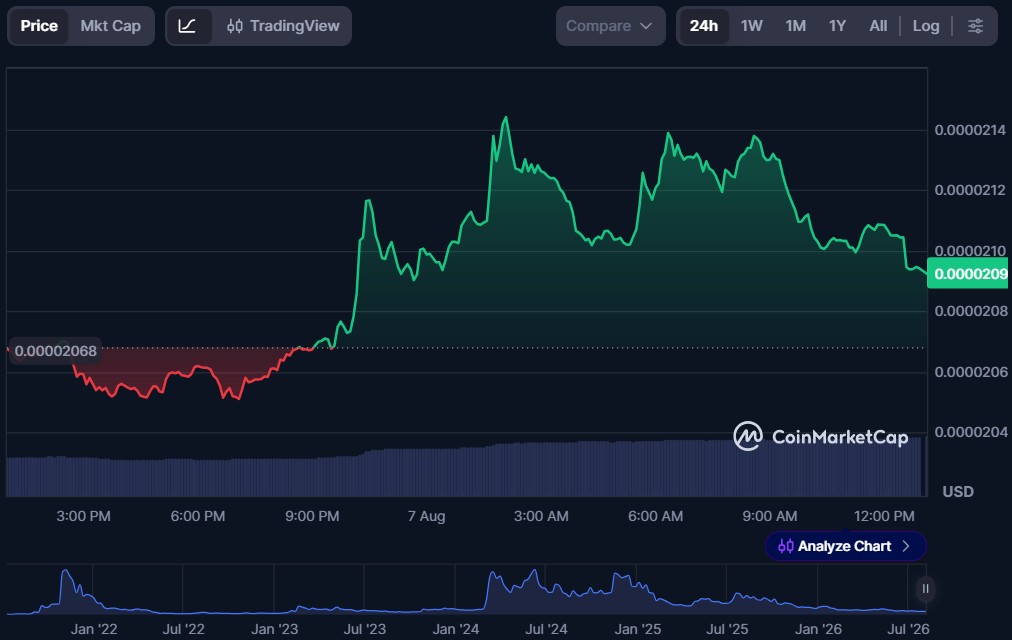Viewport: 1012px width, 640px height.
Task: Click Jan '24 on the overview timeline
Action: click(456, 629)
